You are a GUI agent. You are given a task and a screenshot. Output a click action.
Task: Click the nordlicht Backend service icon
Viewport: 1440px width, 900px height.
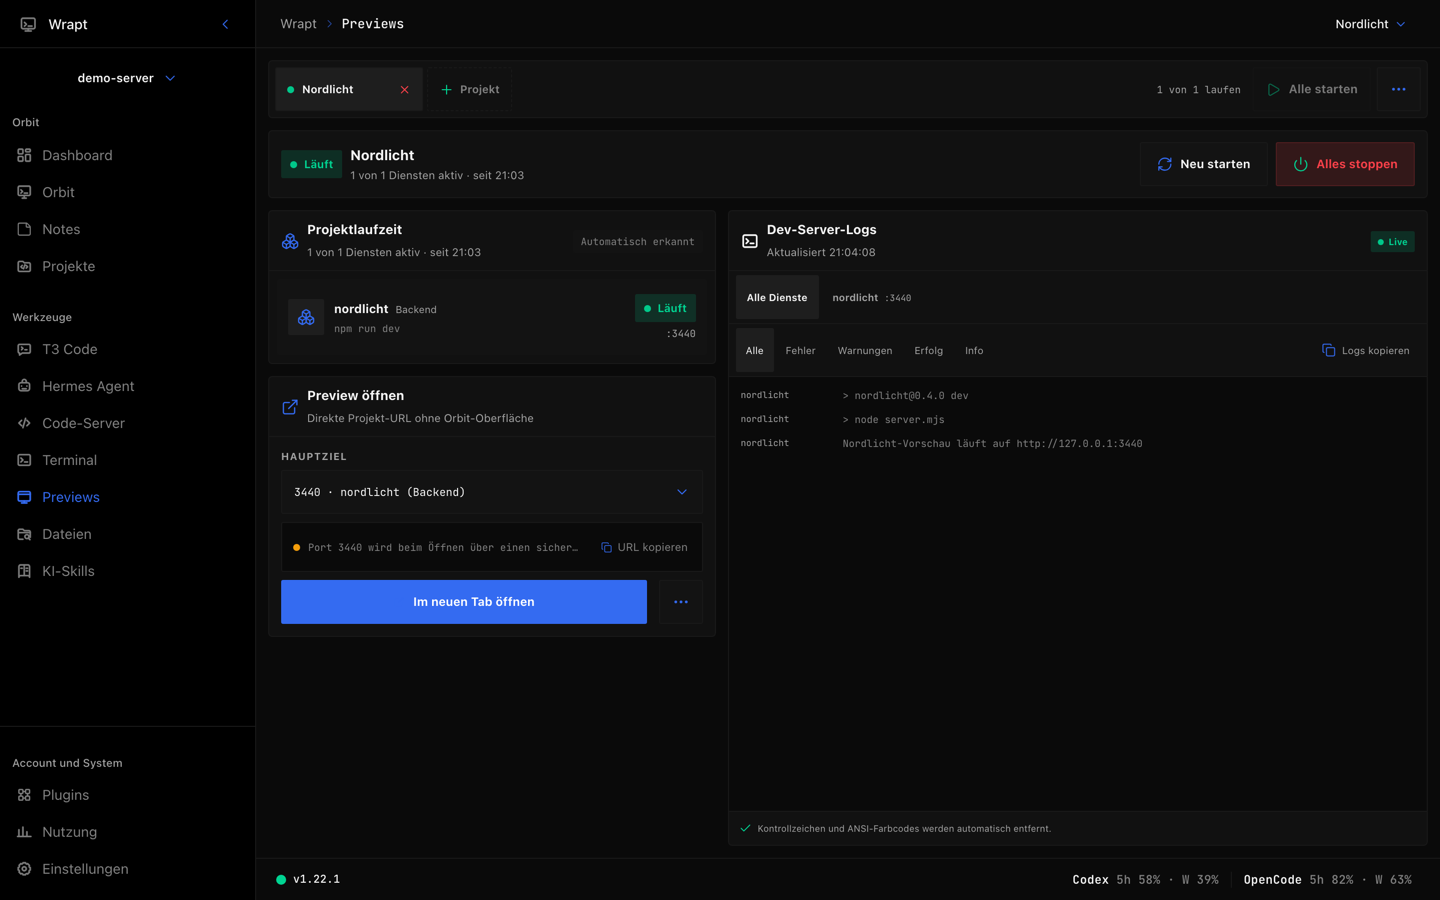pos(306,317)
